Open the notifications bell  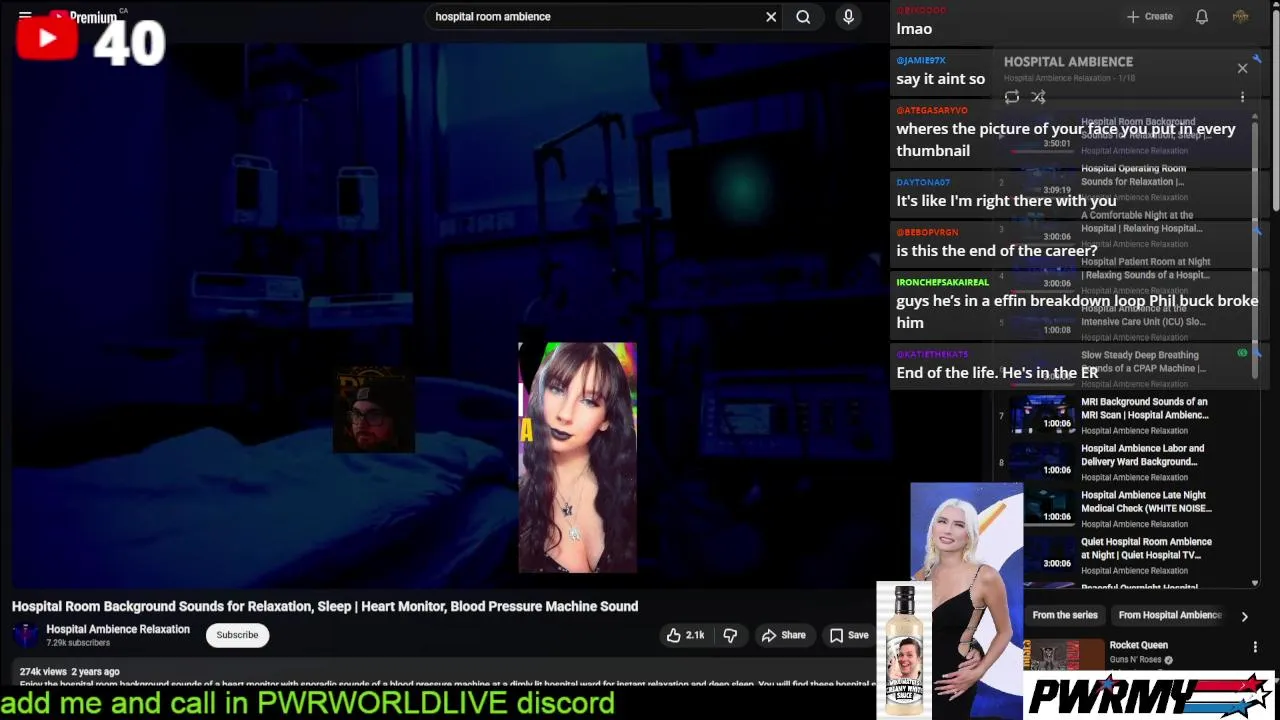(x=1202, y=16)
